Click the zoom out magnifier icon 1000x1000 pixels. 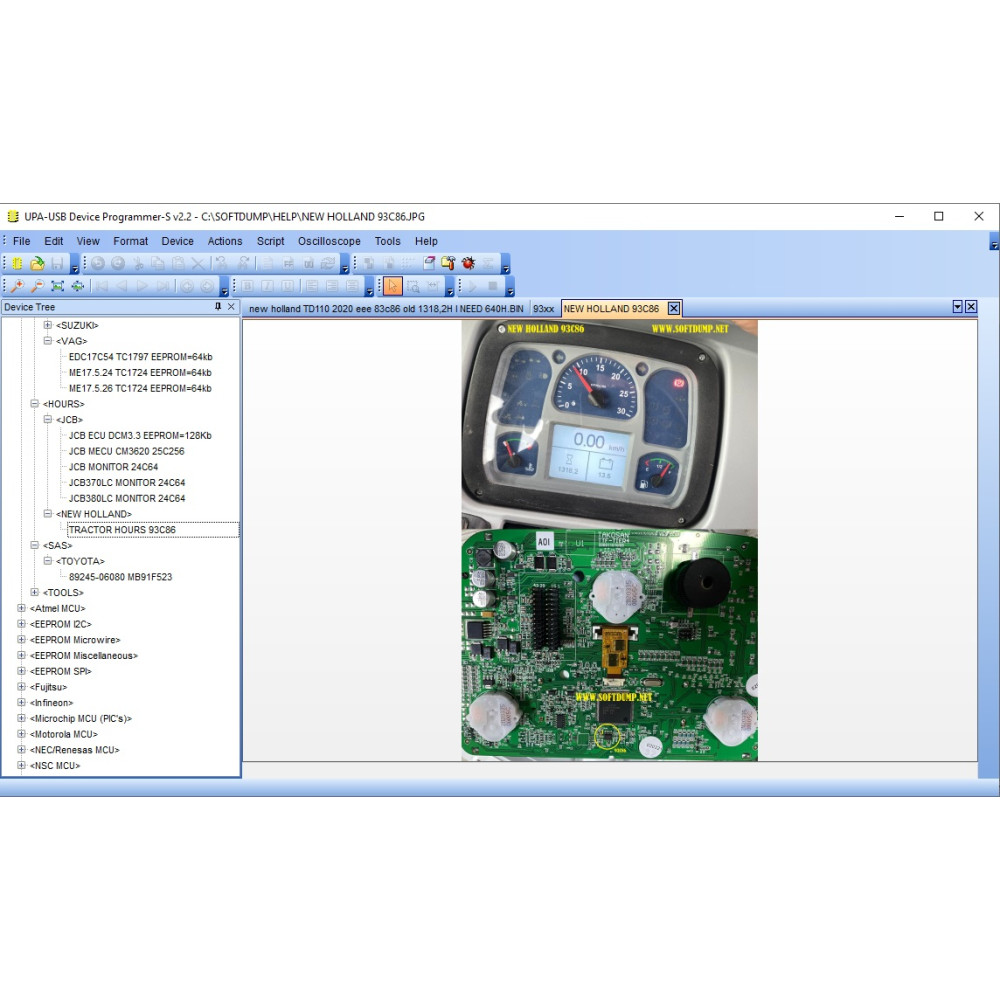tap(38, 286)
